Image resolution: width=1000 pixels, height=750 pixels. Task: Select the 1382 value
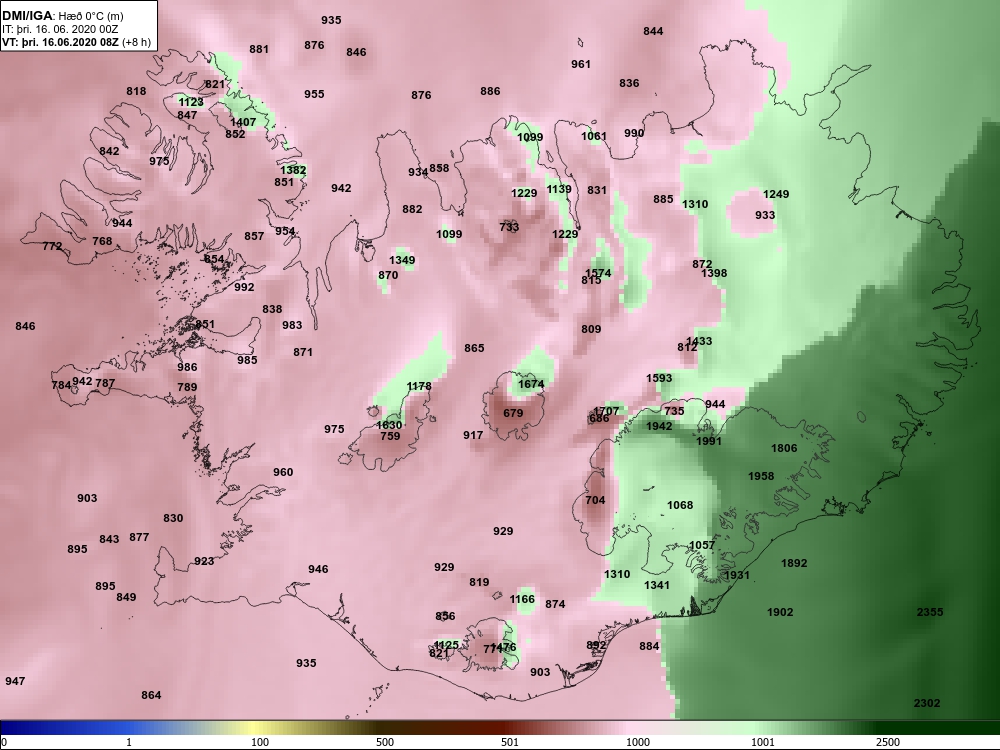(293, 170)
